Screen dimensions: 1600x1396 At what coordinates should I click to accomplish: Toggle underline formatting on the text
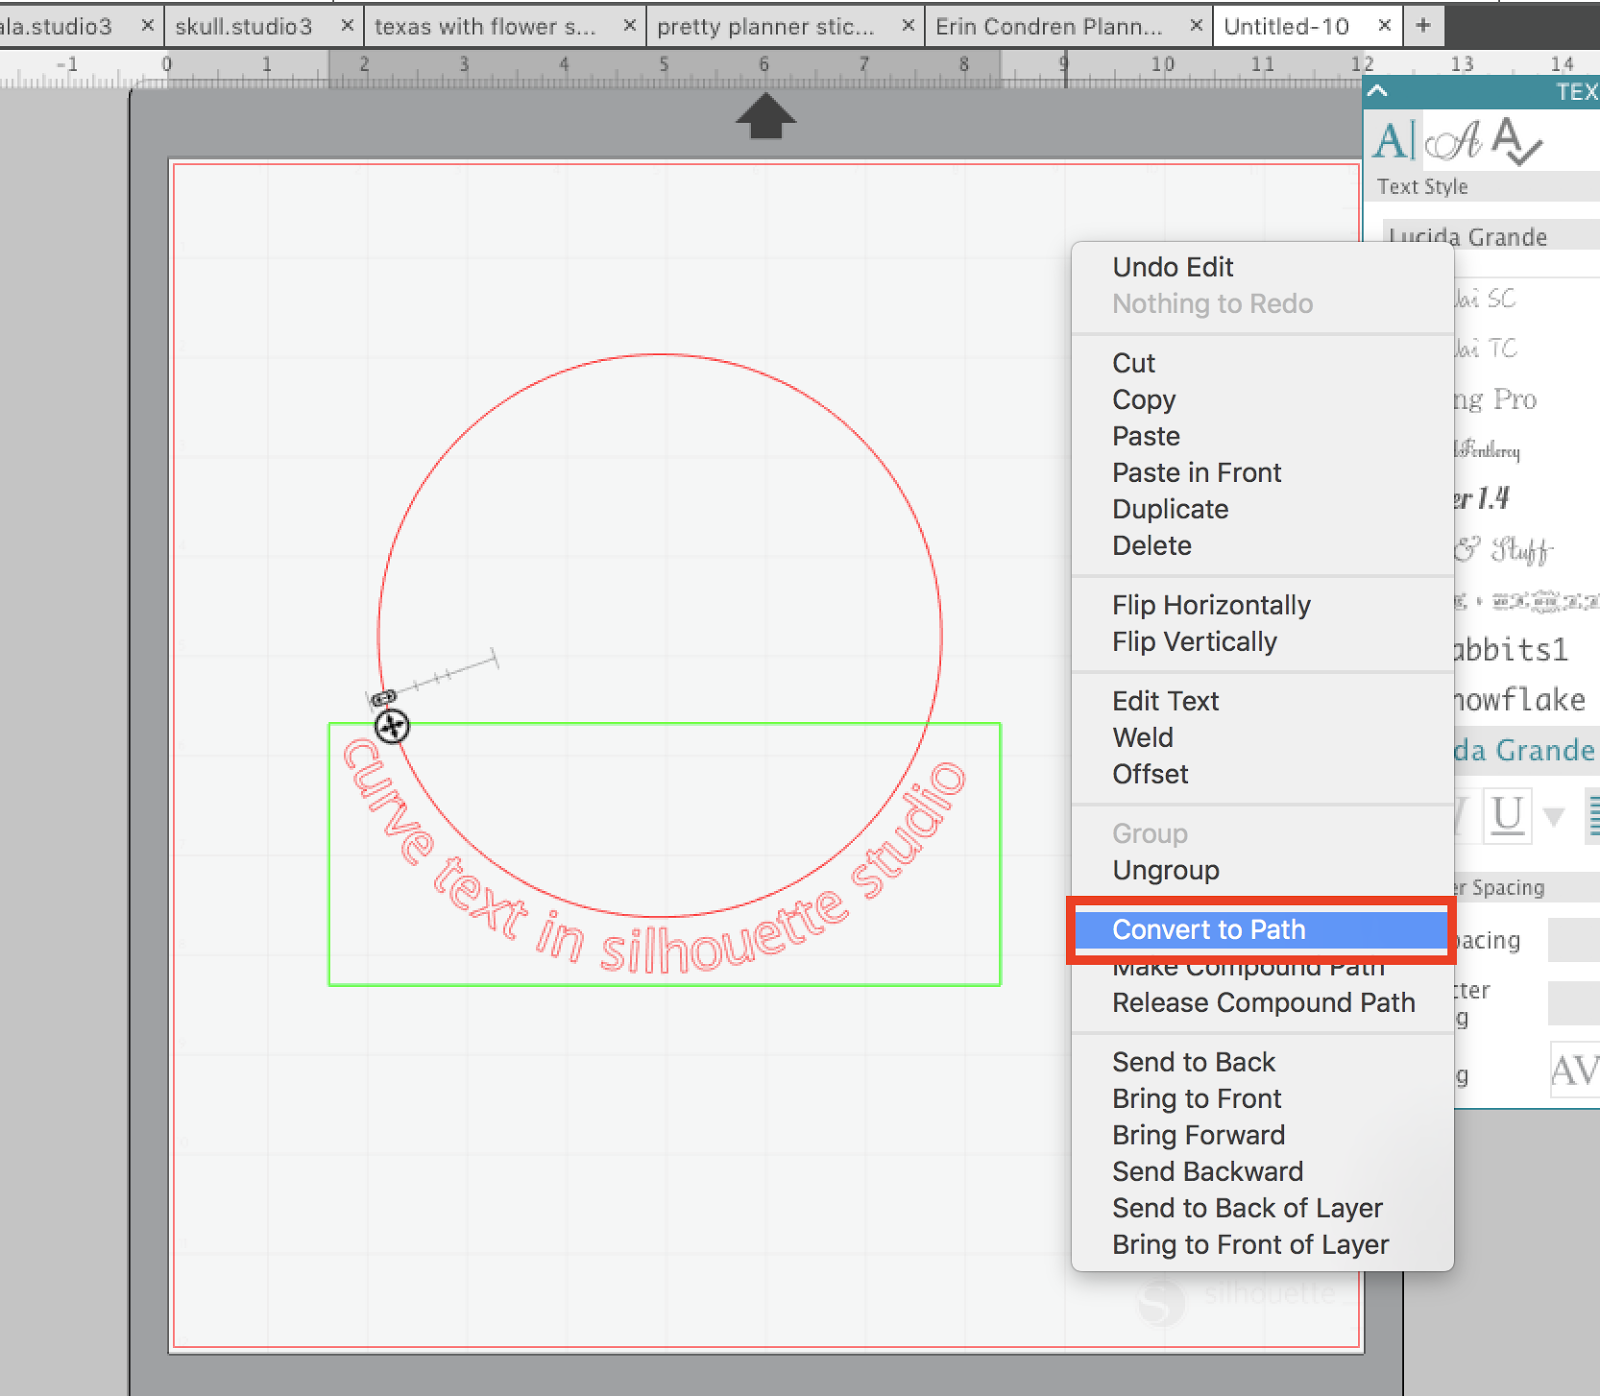point(1505,814)
